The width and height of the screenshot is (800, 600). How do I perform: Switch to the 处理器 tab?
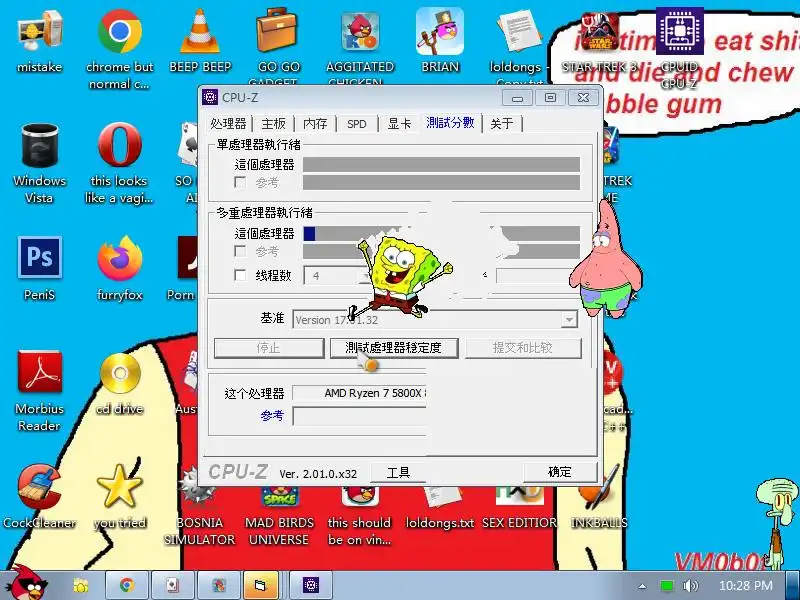coord(229,123)
